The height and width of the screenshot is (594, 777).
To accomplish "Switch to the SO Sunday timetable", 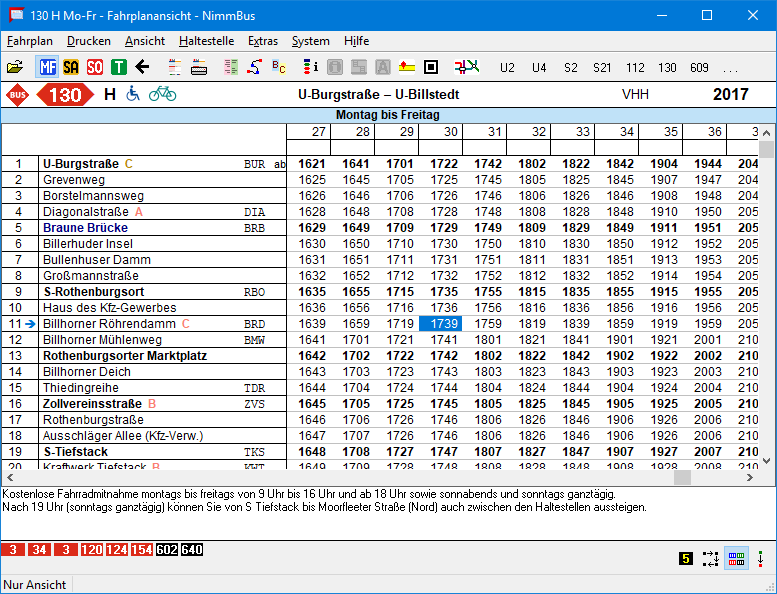I will pos(95,67).
